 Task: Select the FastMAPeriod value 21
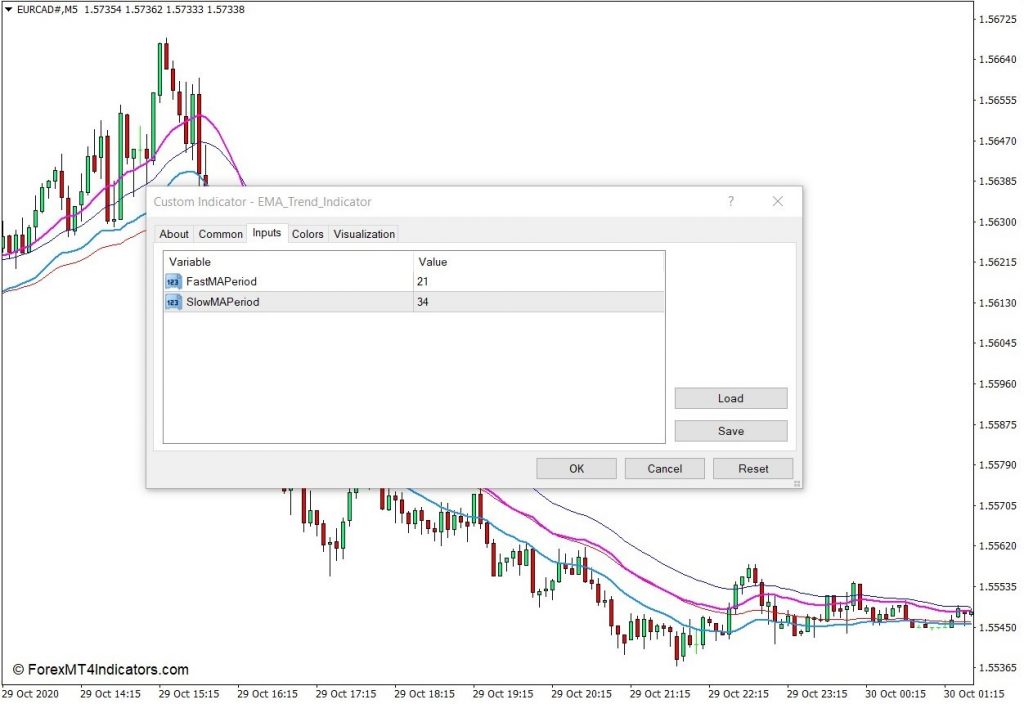[423, 281]
